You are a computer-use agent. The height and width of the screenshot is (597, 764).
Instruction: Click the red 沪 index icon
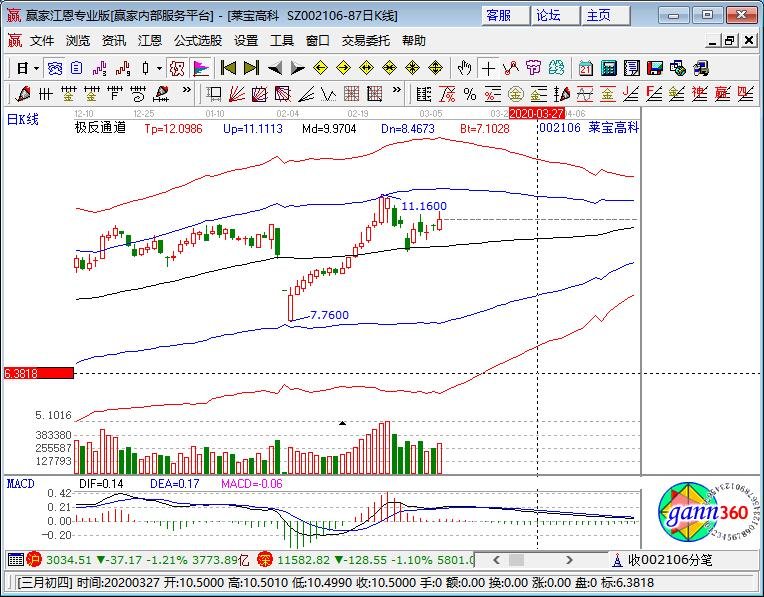pos(34,560)
